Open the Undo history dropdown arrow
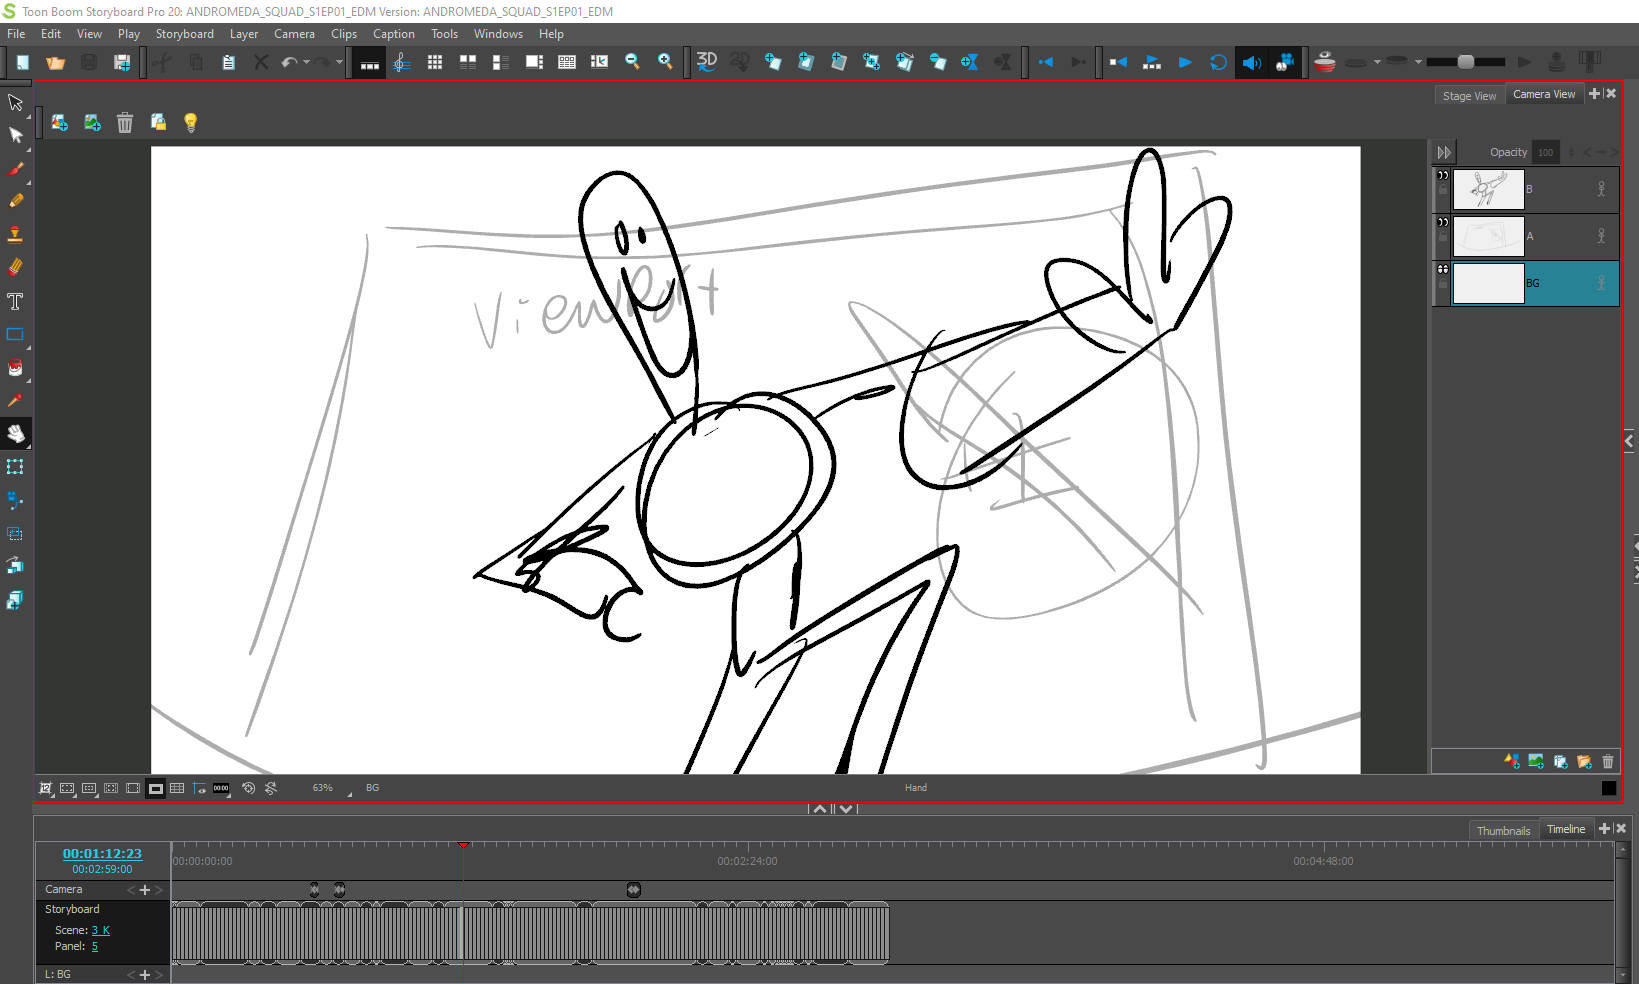 coord(306,62)
